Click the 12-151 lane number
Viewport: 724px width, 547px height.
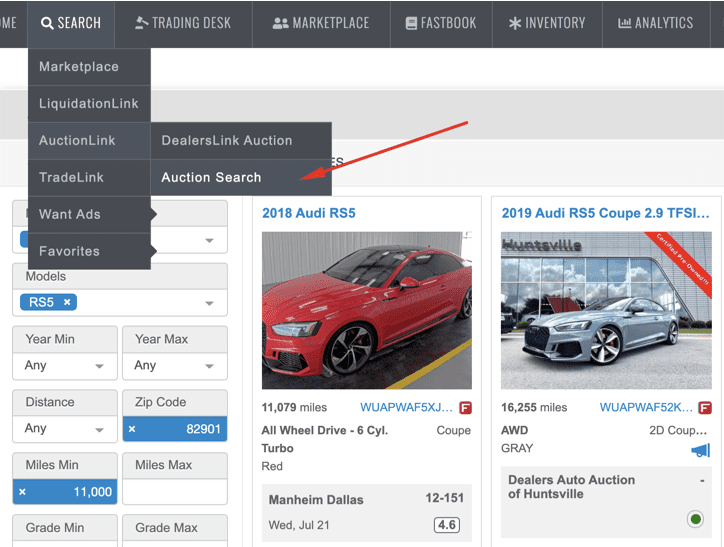445,498
